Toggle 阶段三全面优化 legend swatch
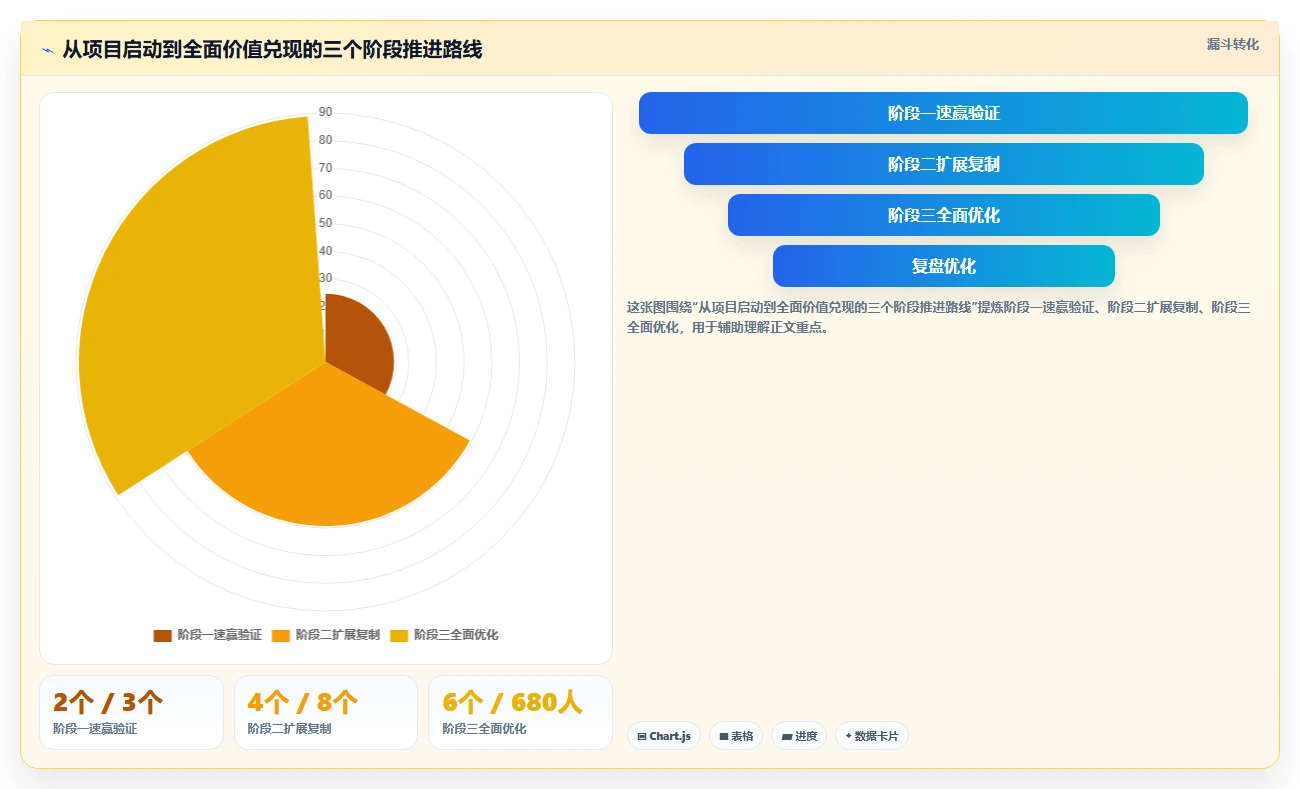The image size is (1300, 789). [399, 635]
